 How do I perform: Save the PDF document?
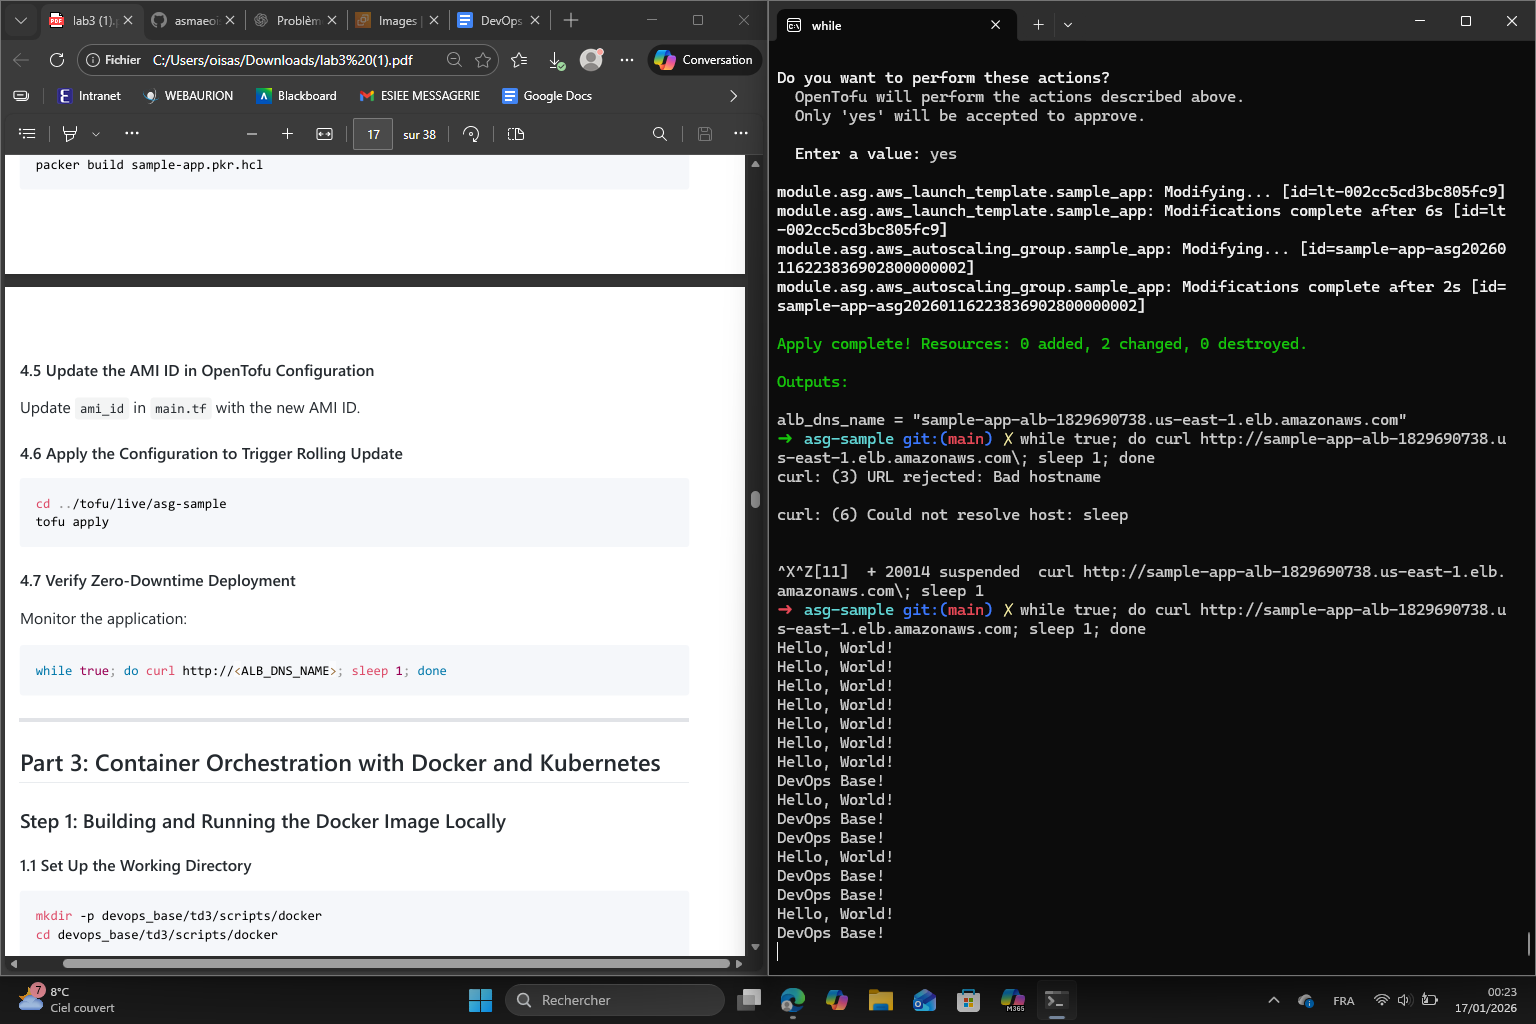pyautogui.click(x=705, y=133)
